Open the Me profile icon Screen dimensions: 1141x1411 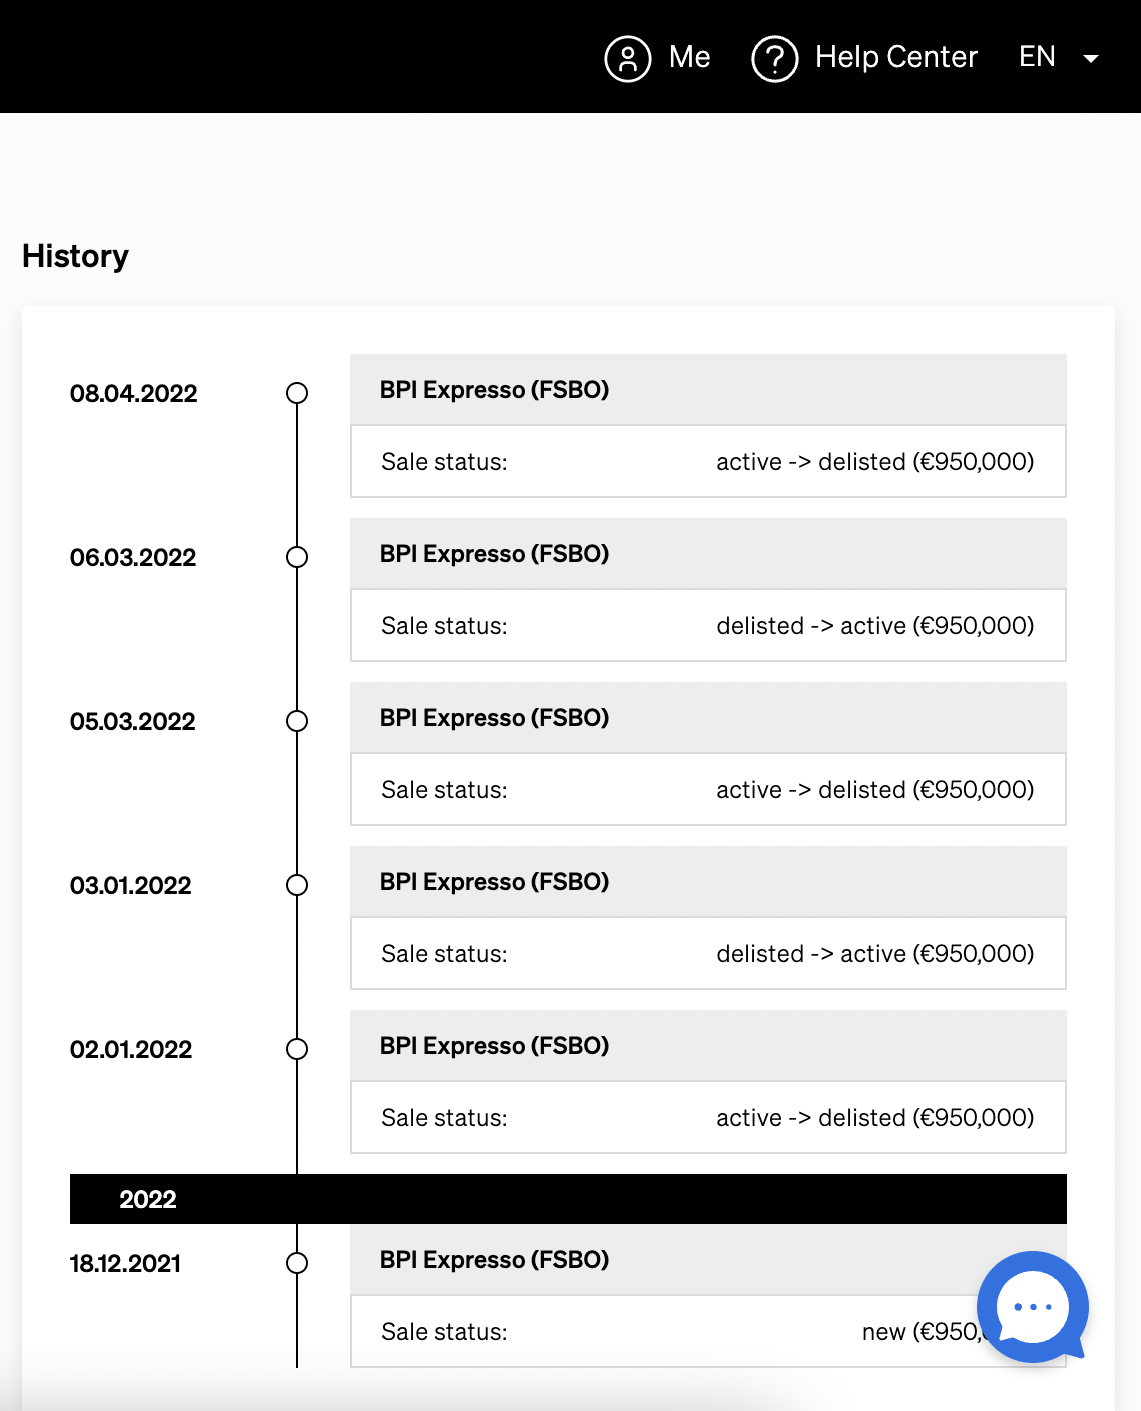[x=628, y=58]
